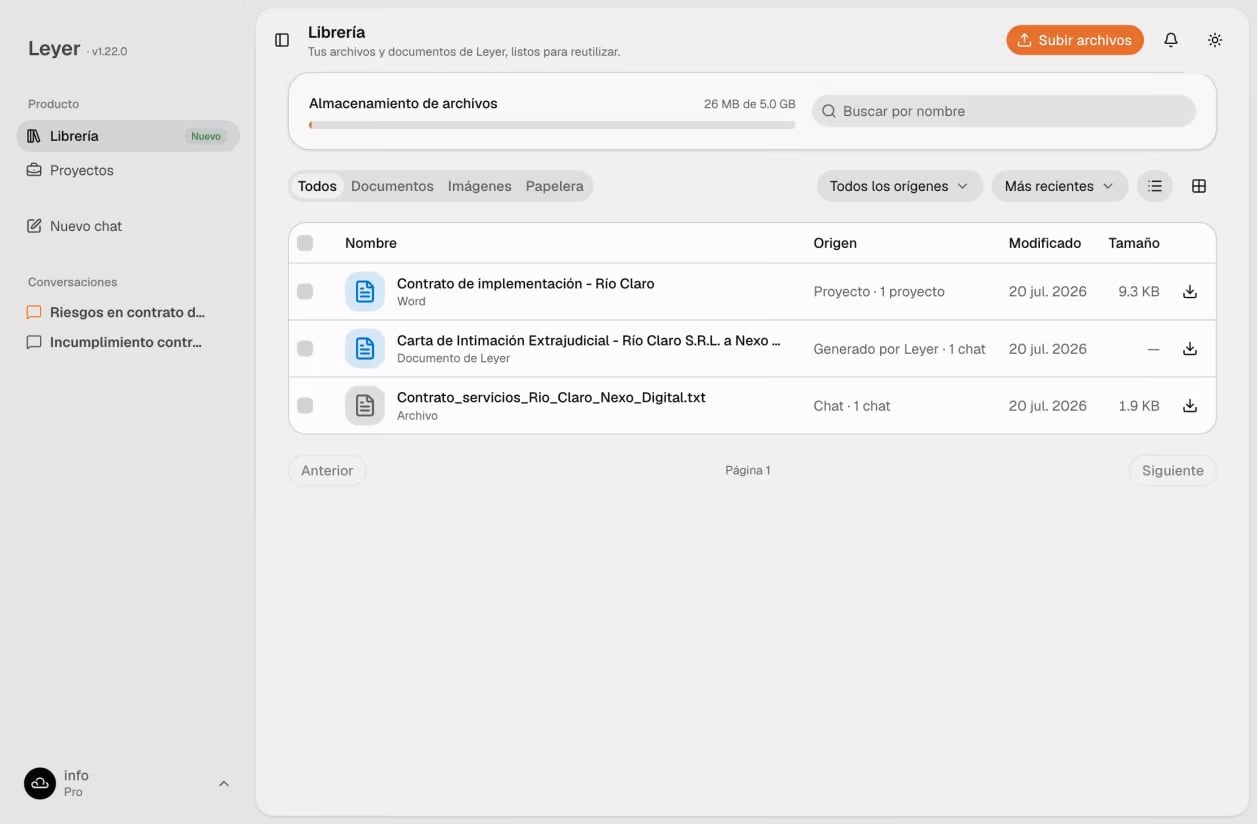Screen dimensions: 1257x824
Task: Open the notifications bell
Action: coord(1171,40)
